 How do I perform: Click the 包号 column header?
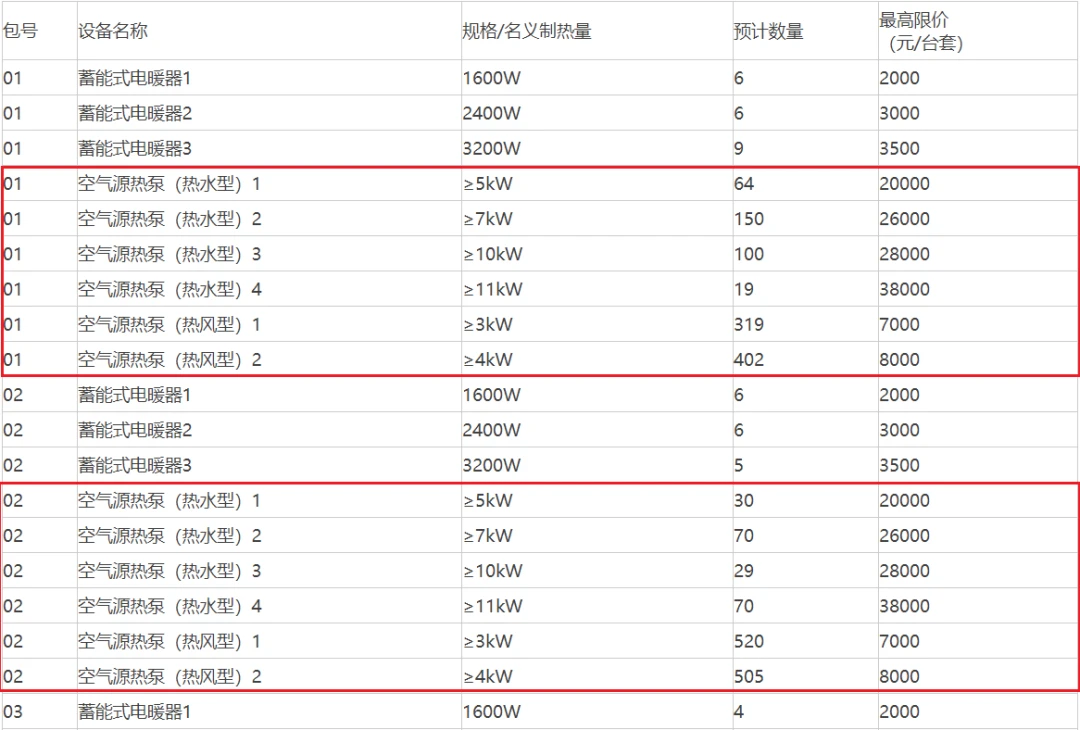[21, 31]
